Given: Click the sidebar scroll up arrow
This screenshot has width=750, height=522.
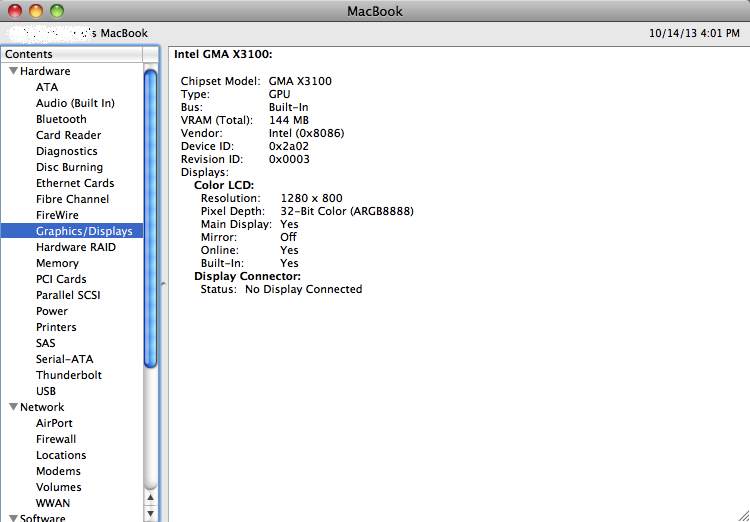Looking at the screenshot, I should pyautogui.click(x=151, y=498).
